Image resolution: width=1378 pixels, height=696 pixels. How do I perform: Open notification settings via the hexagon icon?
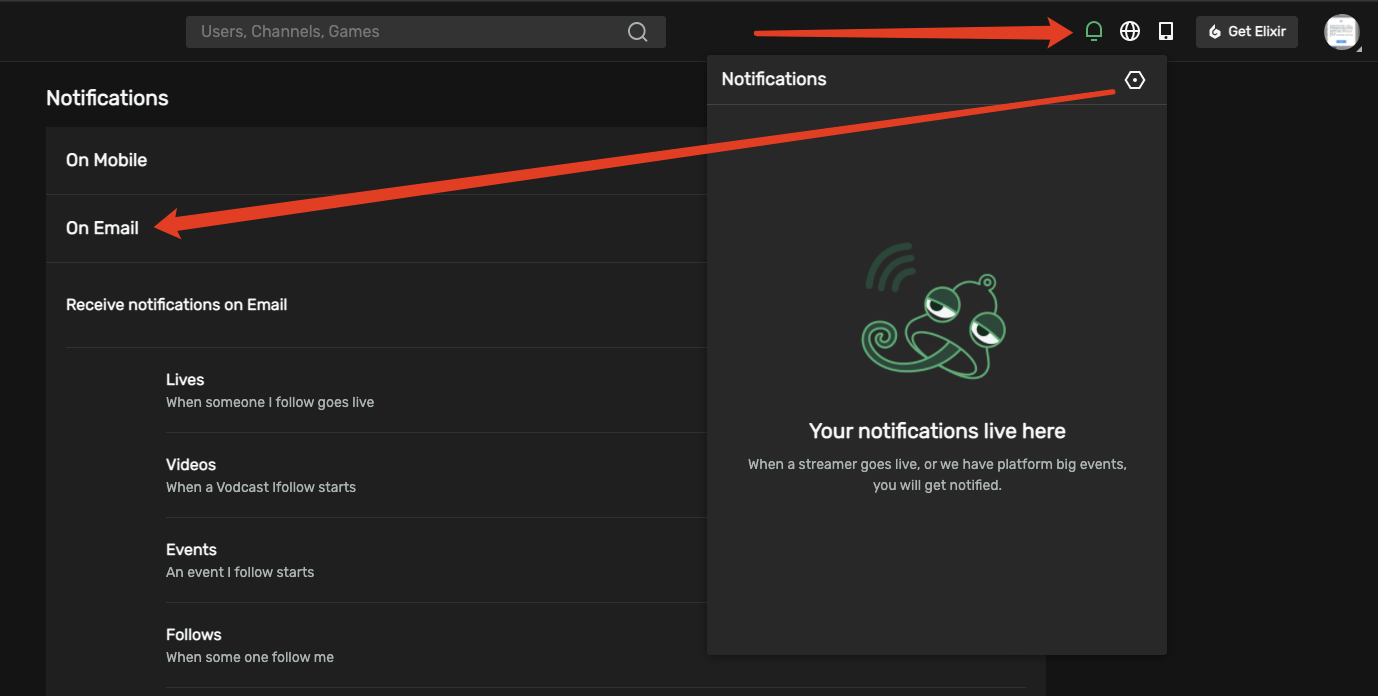(x=1134, y=79)
